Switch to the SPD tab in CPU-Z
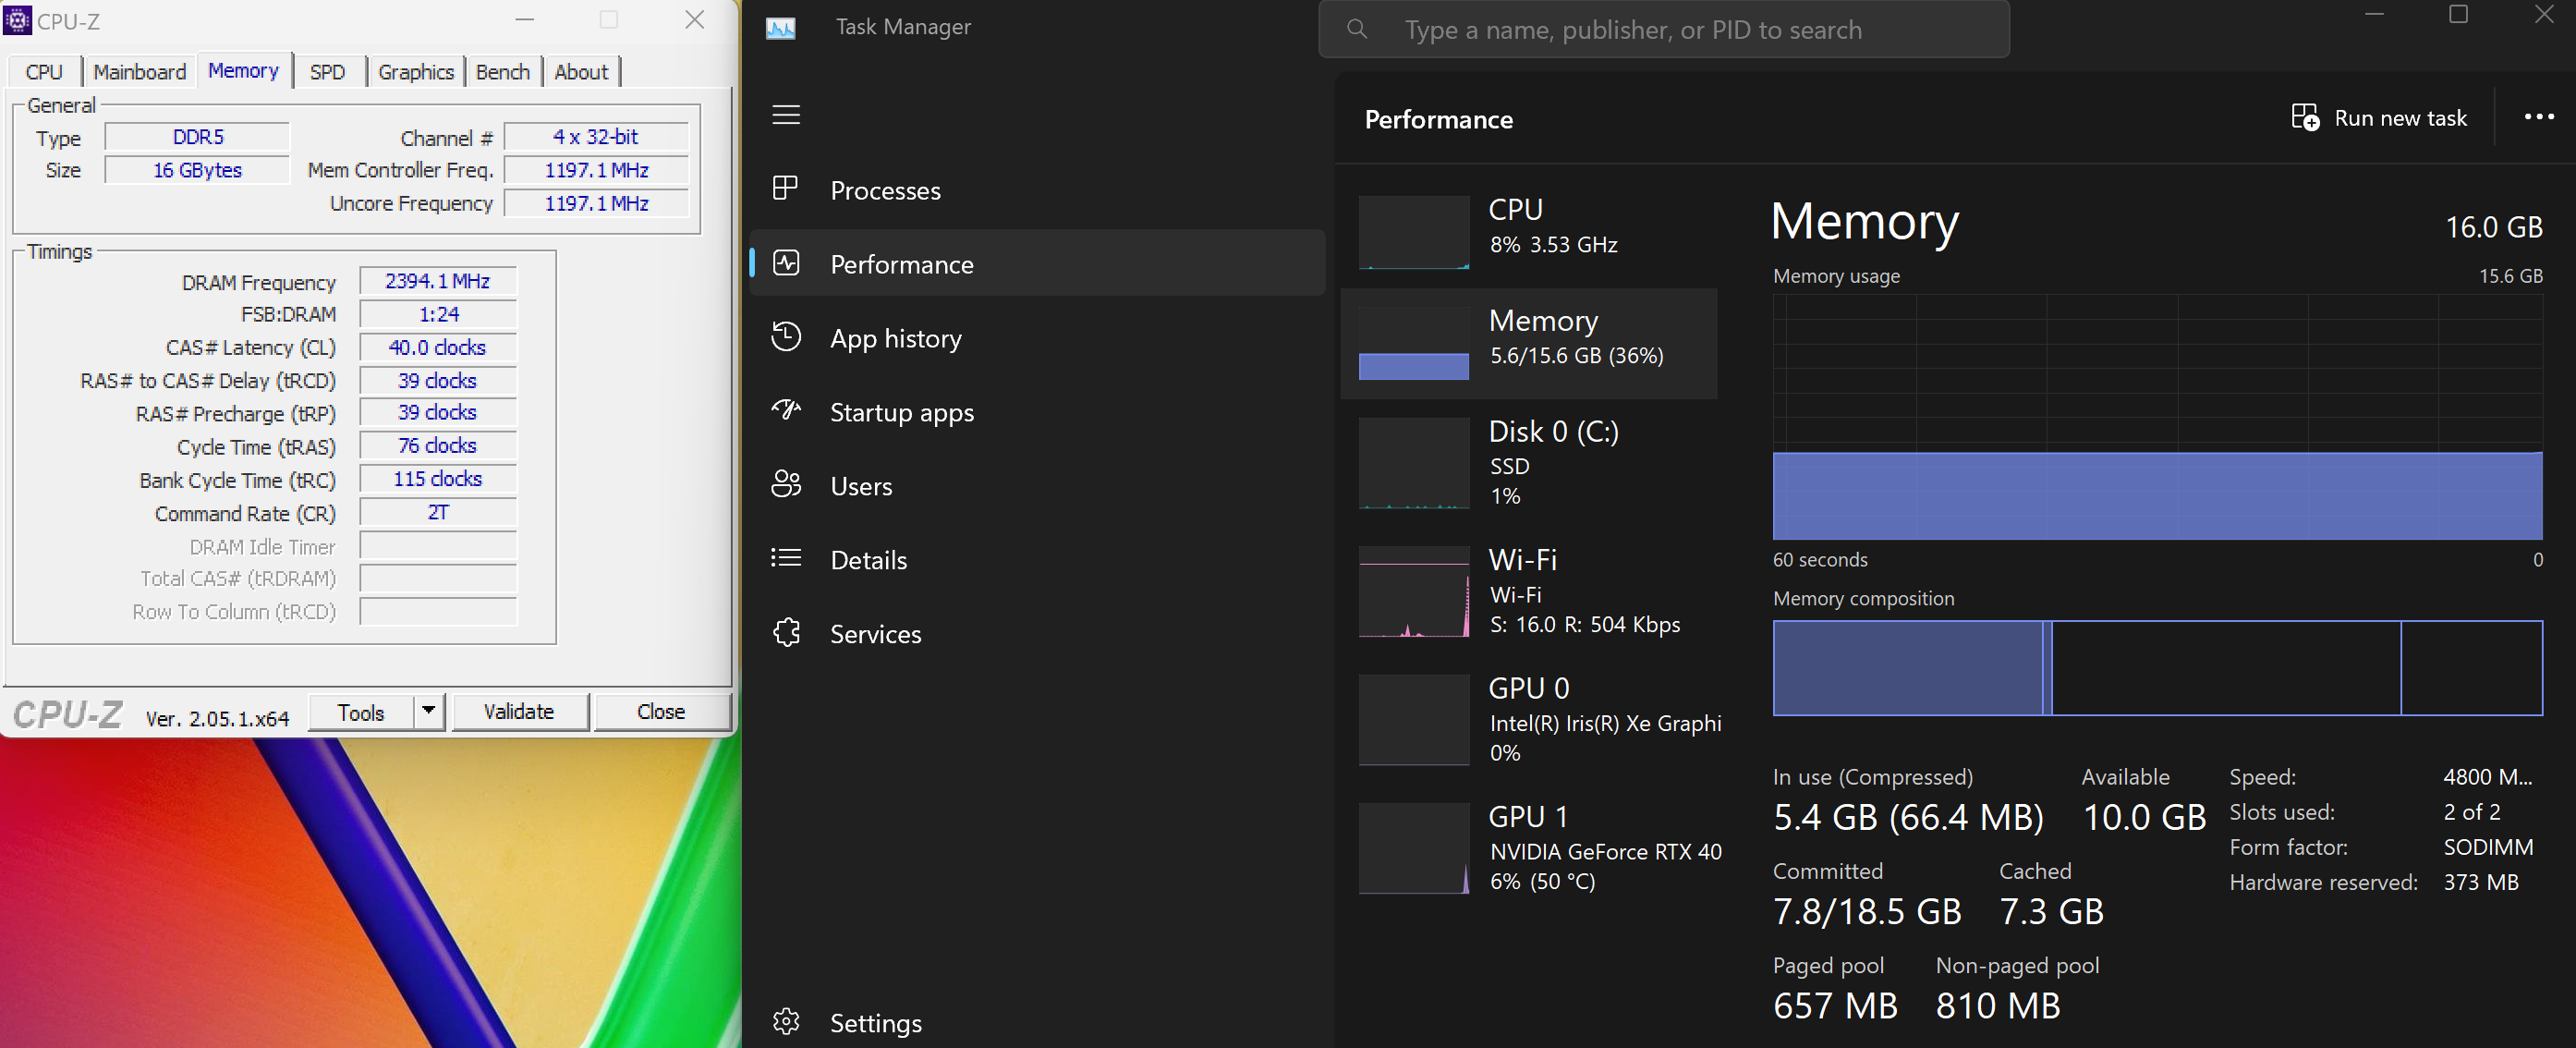 point(327,72)
